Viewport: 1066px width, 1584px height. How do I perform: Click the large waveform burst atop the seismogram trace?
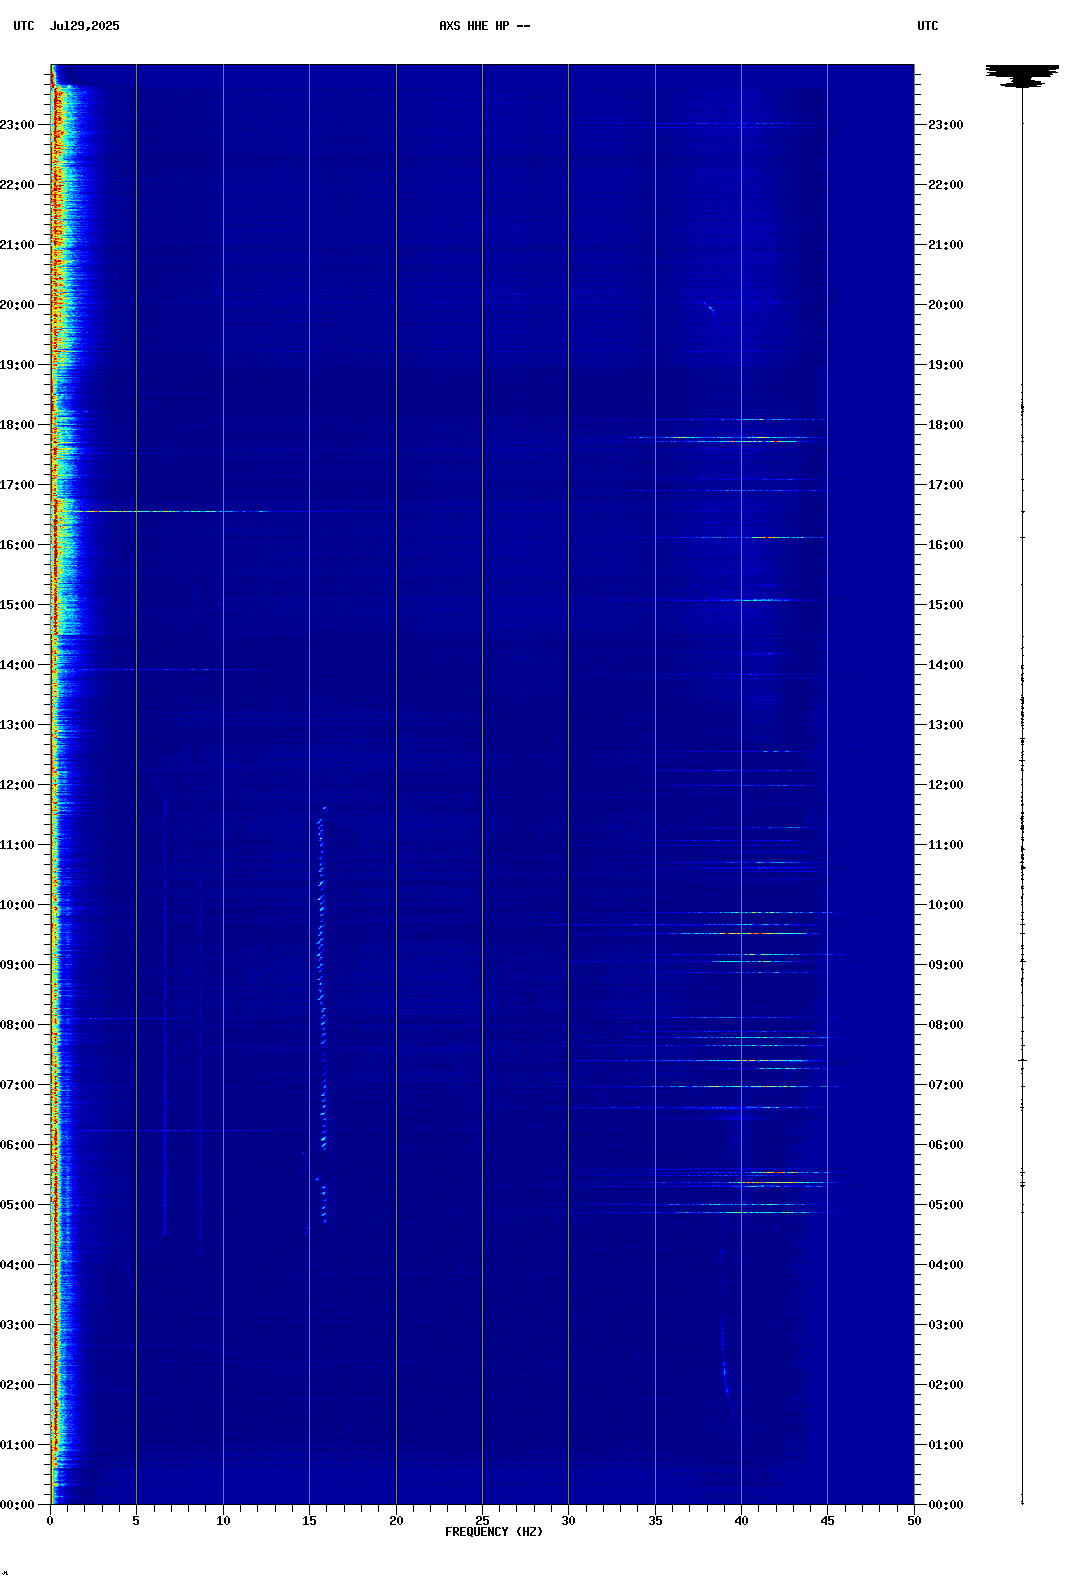coord(1022,76)
